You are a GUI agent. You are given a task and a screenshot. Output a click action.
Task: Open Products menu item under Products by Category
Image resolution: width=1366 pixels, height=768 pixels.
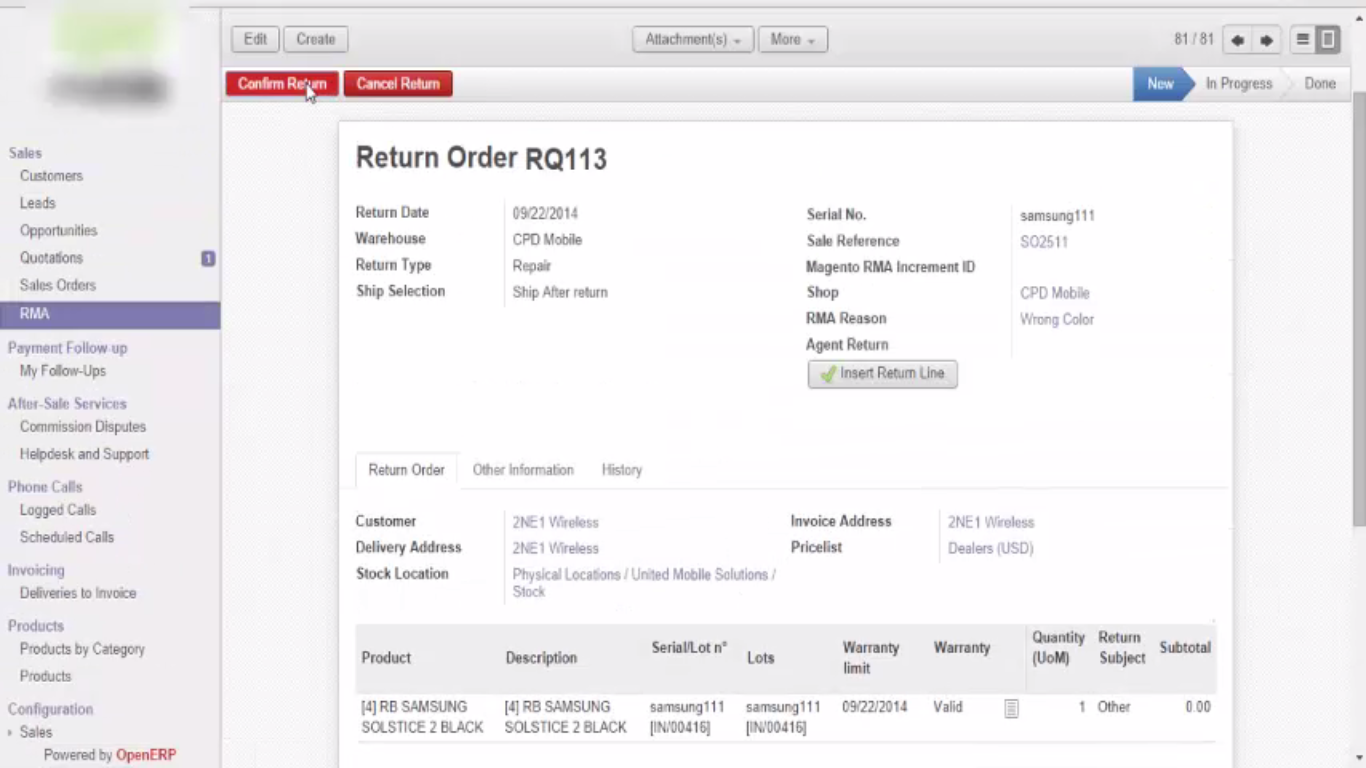[x=45, y=677]
